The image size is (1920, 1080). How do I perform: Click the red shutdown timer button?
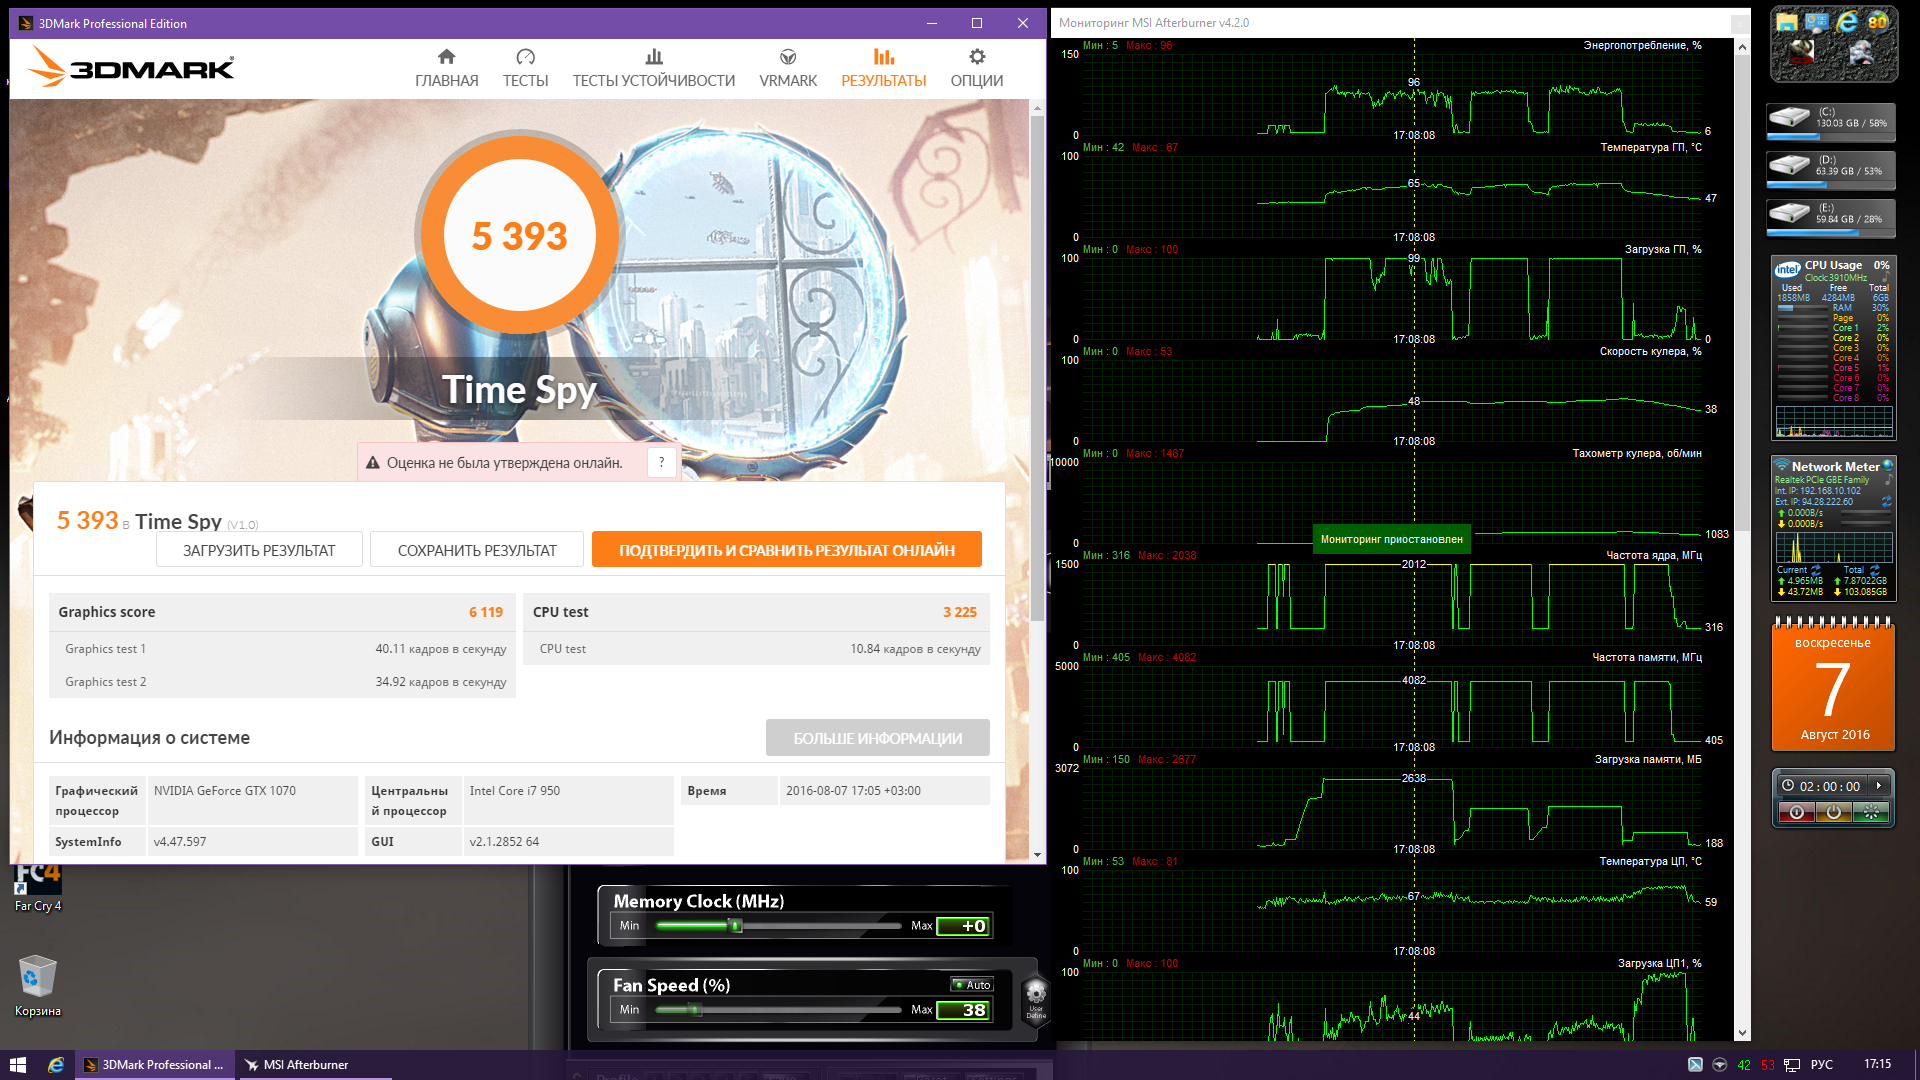coord(1797,813)
